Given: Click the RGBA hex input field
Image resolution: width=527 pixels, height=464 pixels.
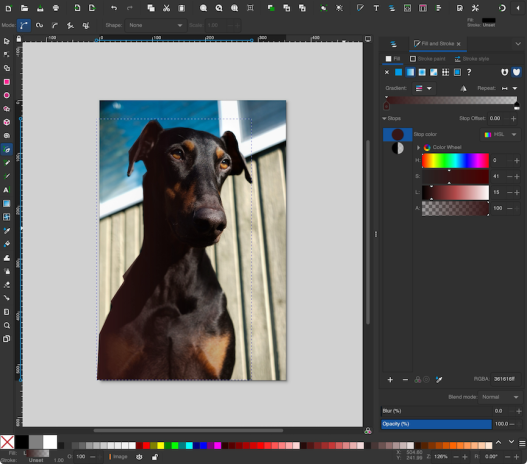Looking at the screenshot, I should pos(505,379).
